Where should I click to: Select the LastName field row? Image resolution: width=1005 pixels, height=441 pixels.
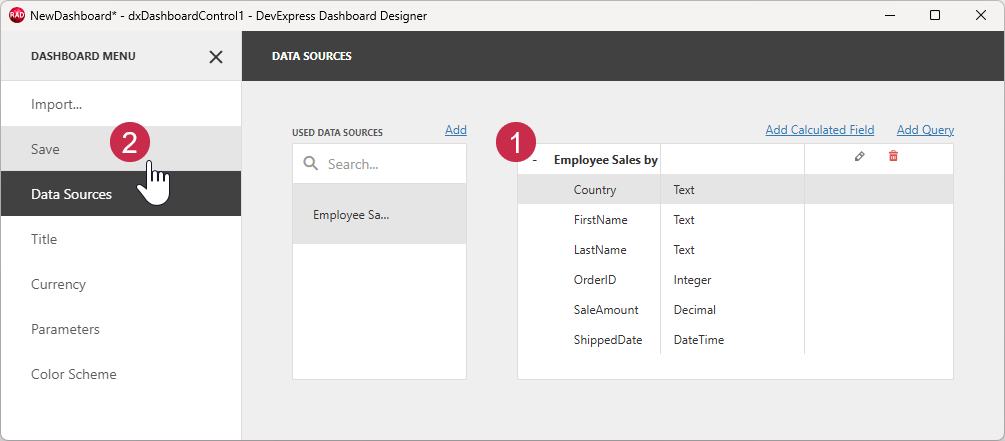(735, 250)
